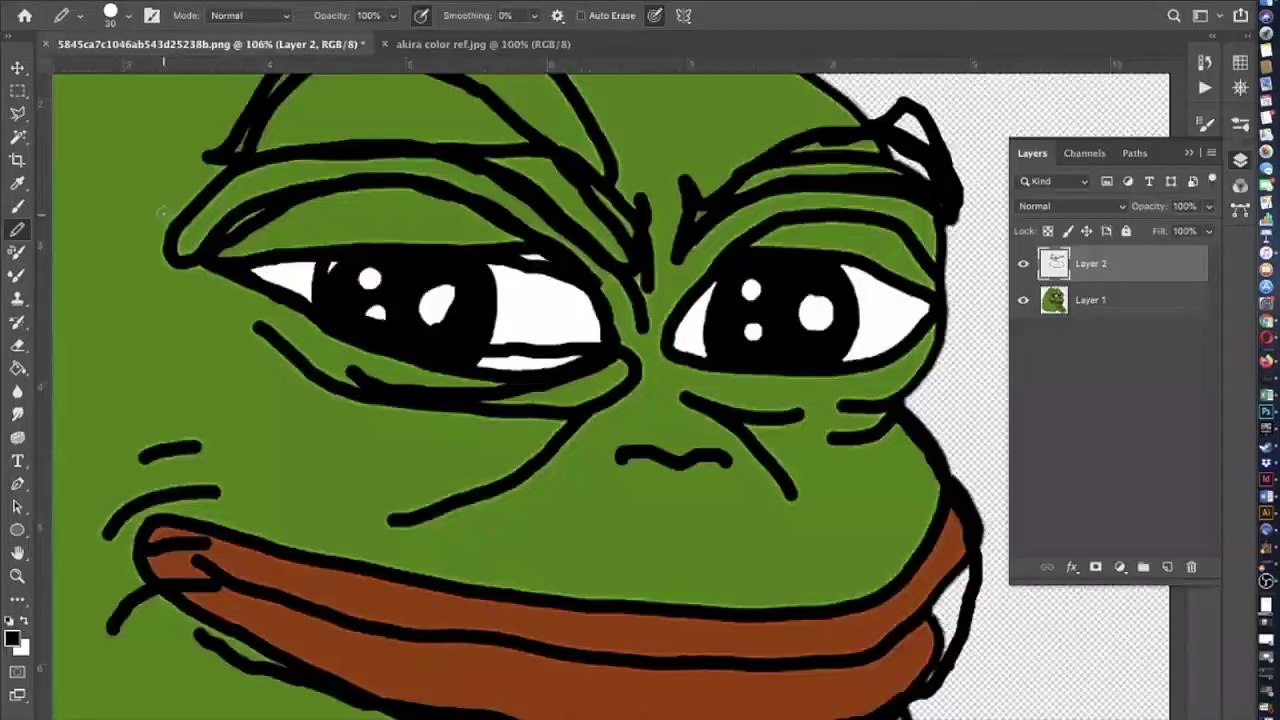1280x720 pixels.
Task: Filter layers by type layers
Action: [1149, 181]
